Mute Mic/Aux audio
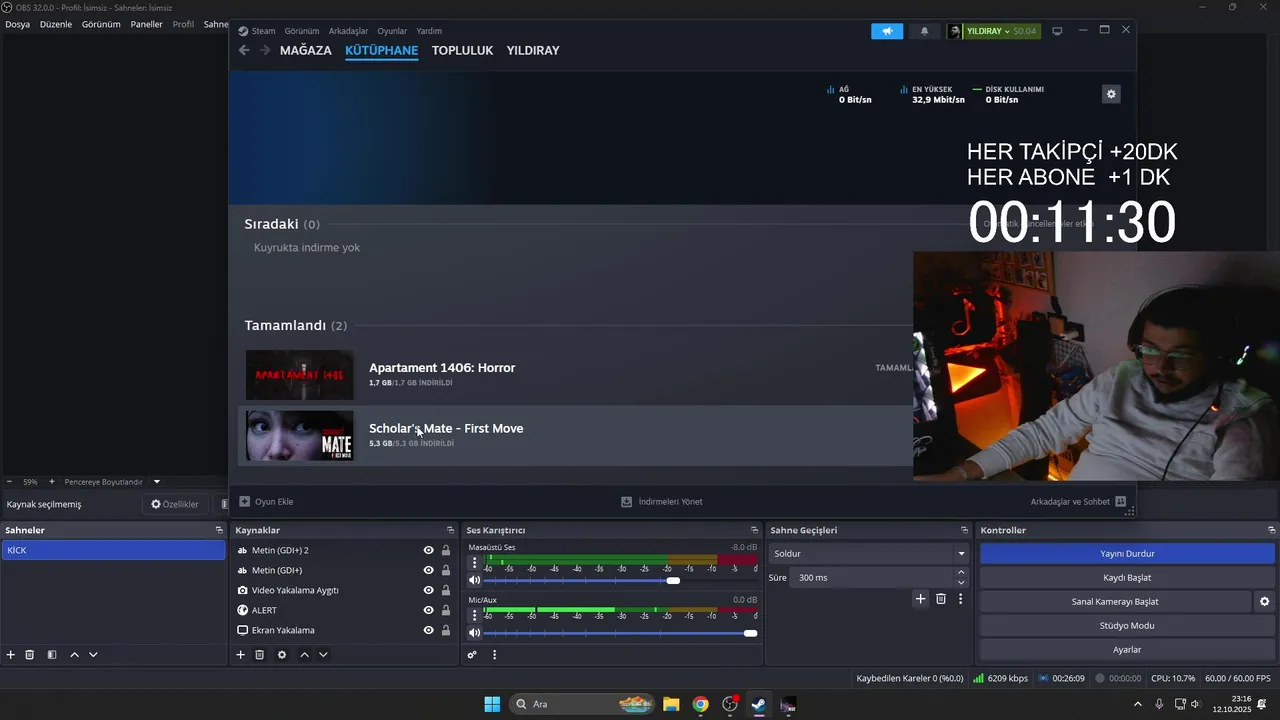1280x720 pixels. click(475, 633)
